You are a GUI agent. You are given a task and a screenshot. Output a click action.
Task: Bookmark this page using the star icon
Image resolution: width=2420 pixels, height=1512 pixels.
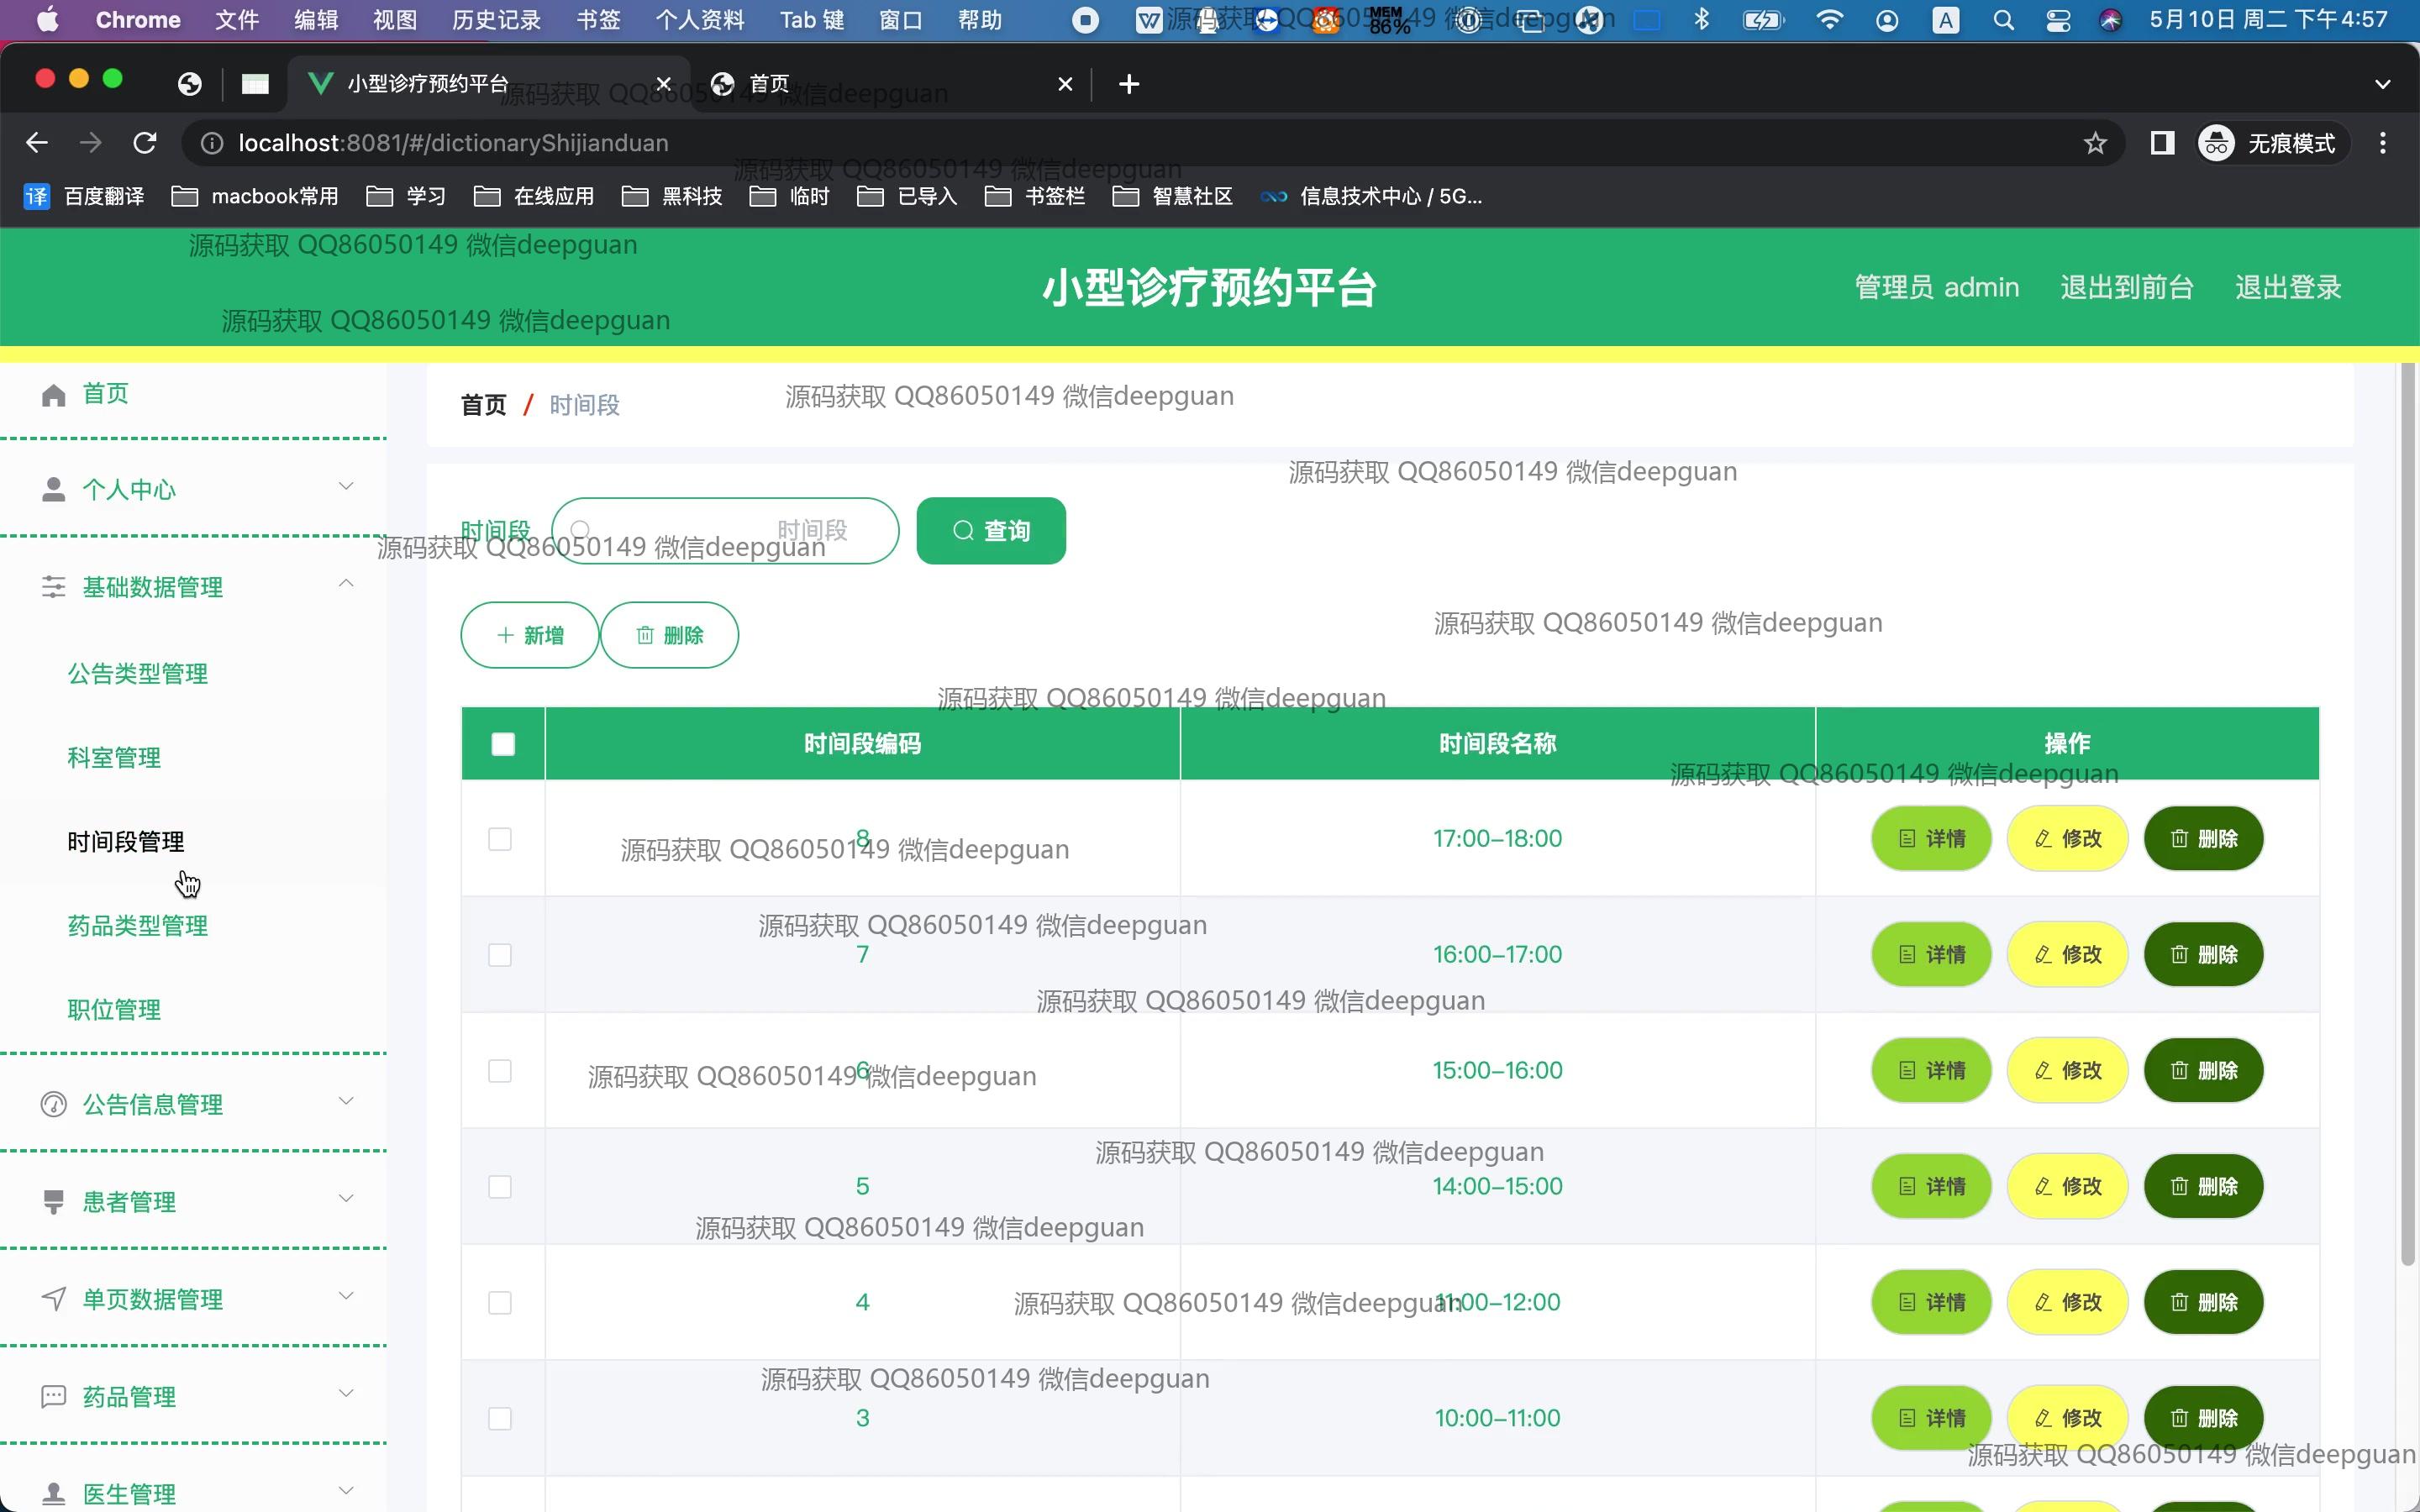point(2095,143)
